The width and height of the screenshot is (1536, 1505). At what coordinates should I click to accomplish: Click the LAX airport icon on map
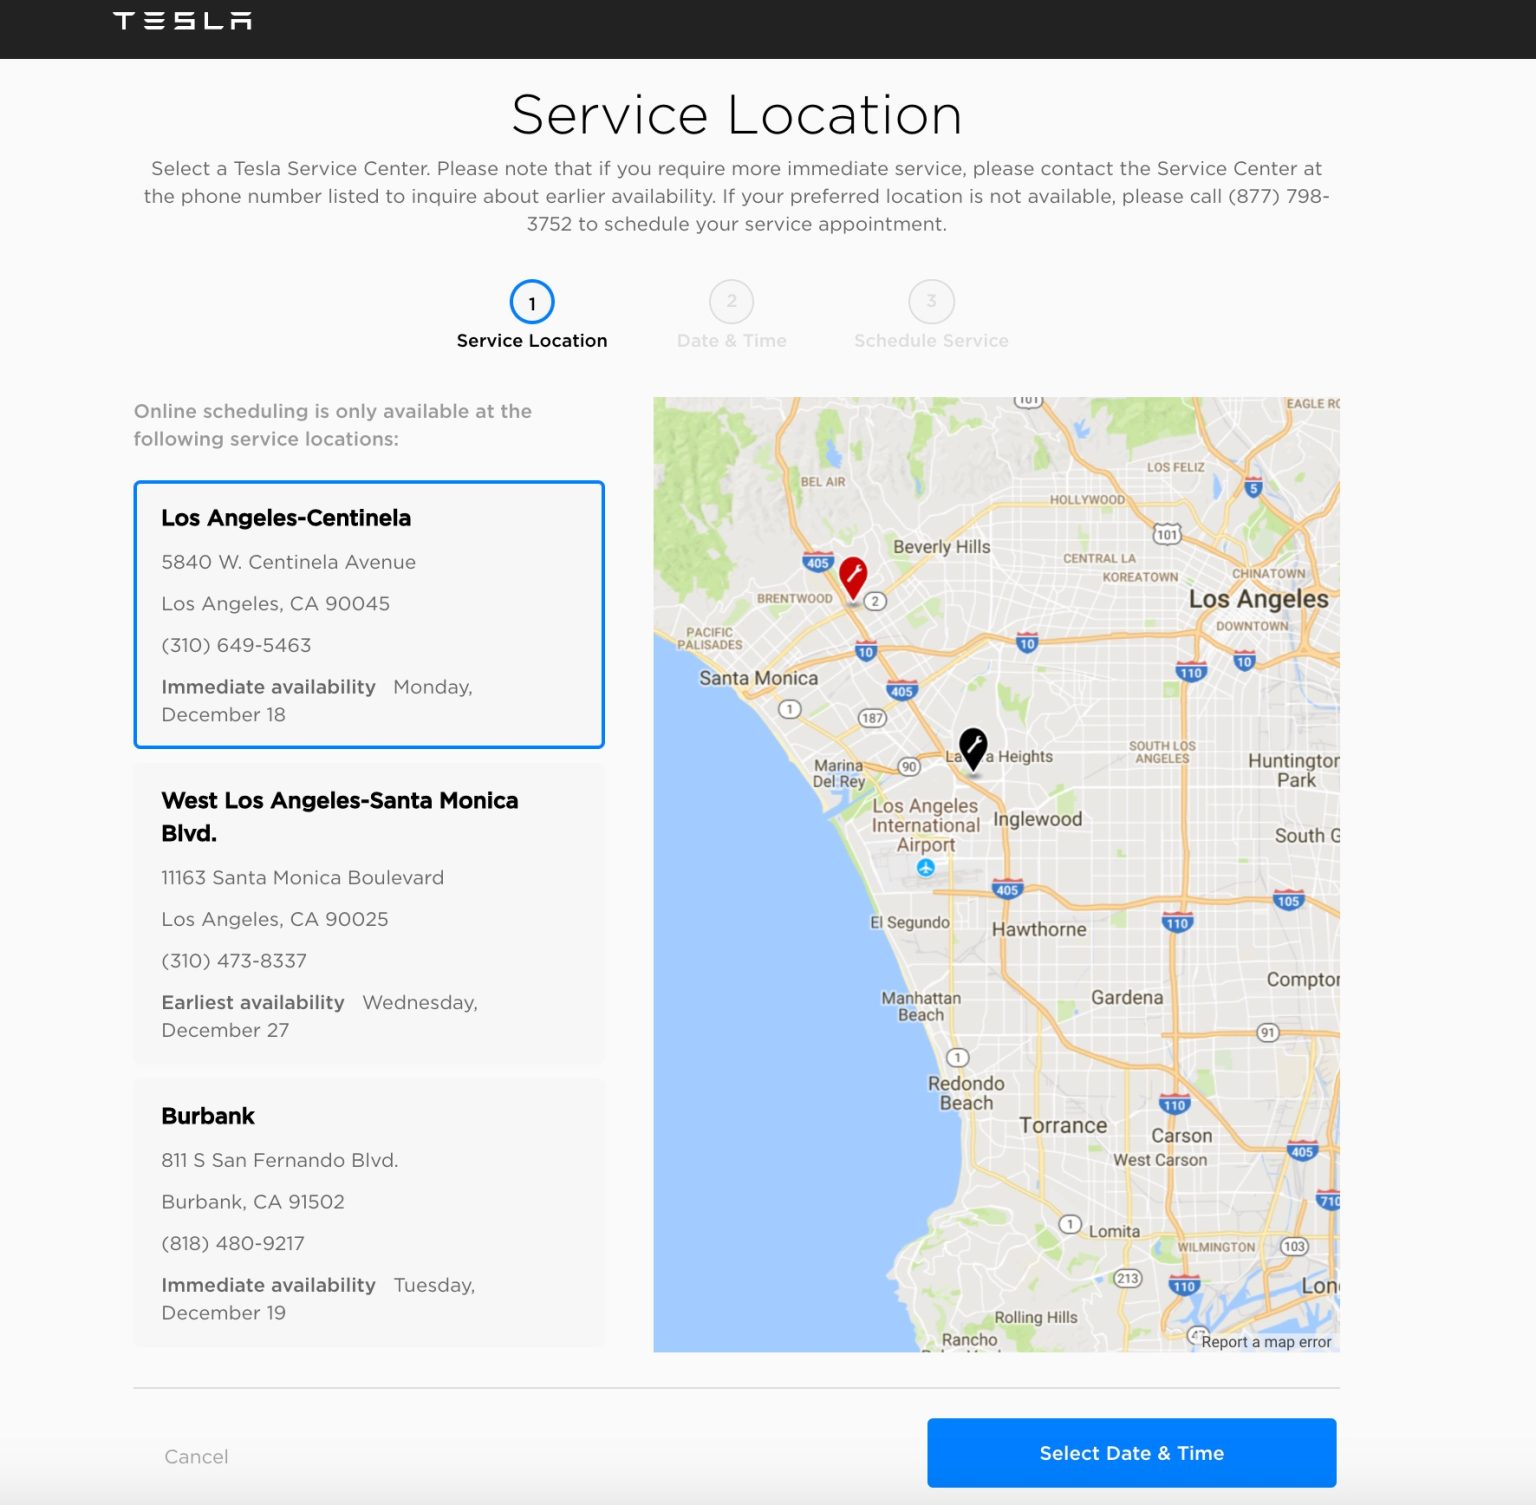coord(926,868)
